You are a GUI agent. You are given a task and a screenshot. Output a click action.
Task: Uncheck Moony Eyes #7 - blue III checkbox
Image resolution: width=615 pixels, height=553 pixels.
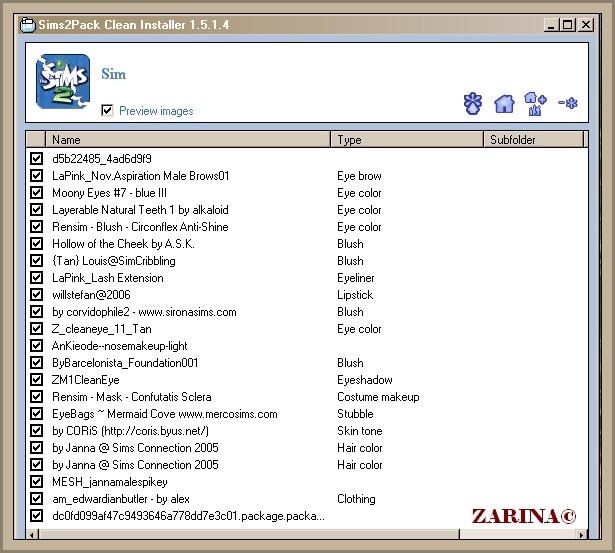coord(36,193)
